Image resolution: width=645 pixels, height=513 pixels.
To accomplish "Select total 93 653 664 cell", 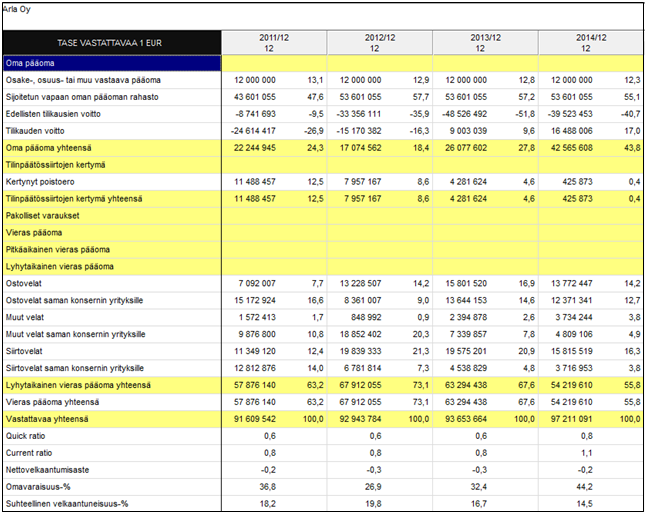I will pos(466,419).
